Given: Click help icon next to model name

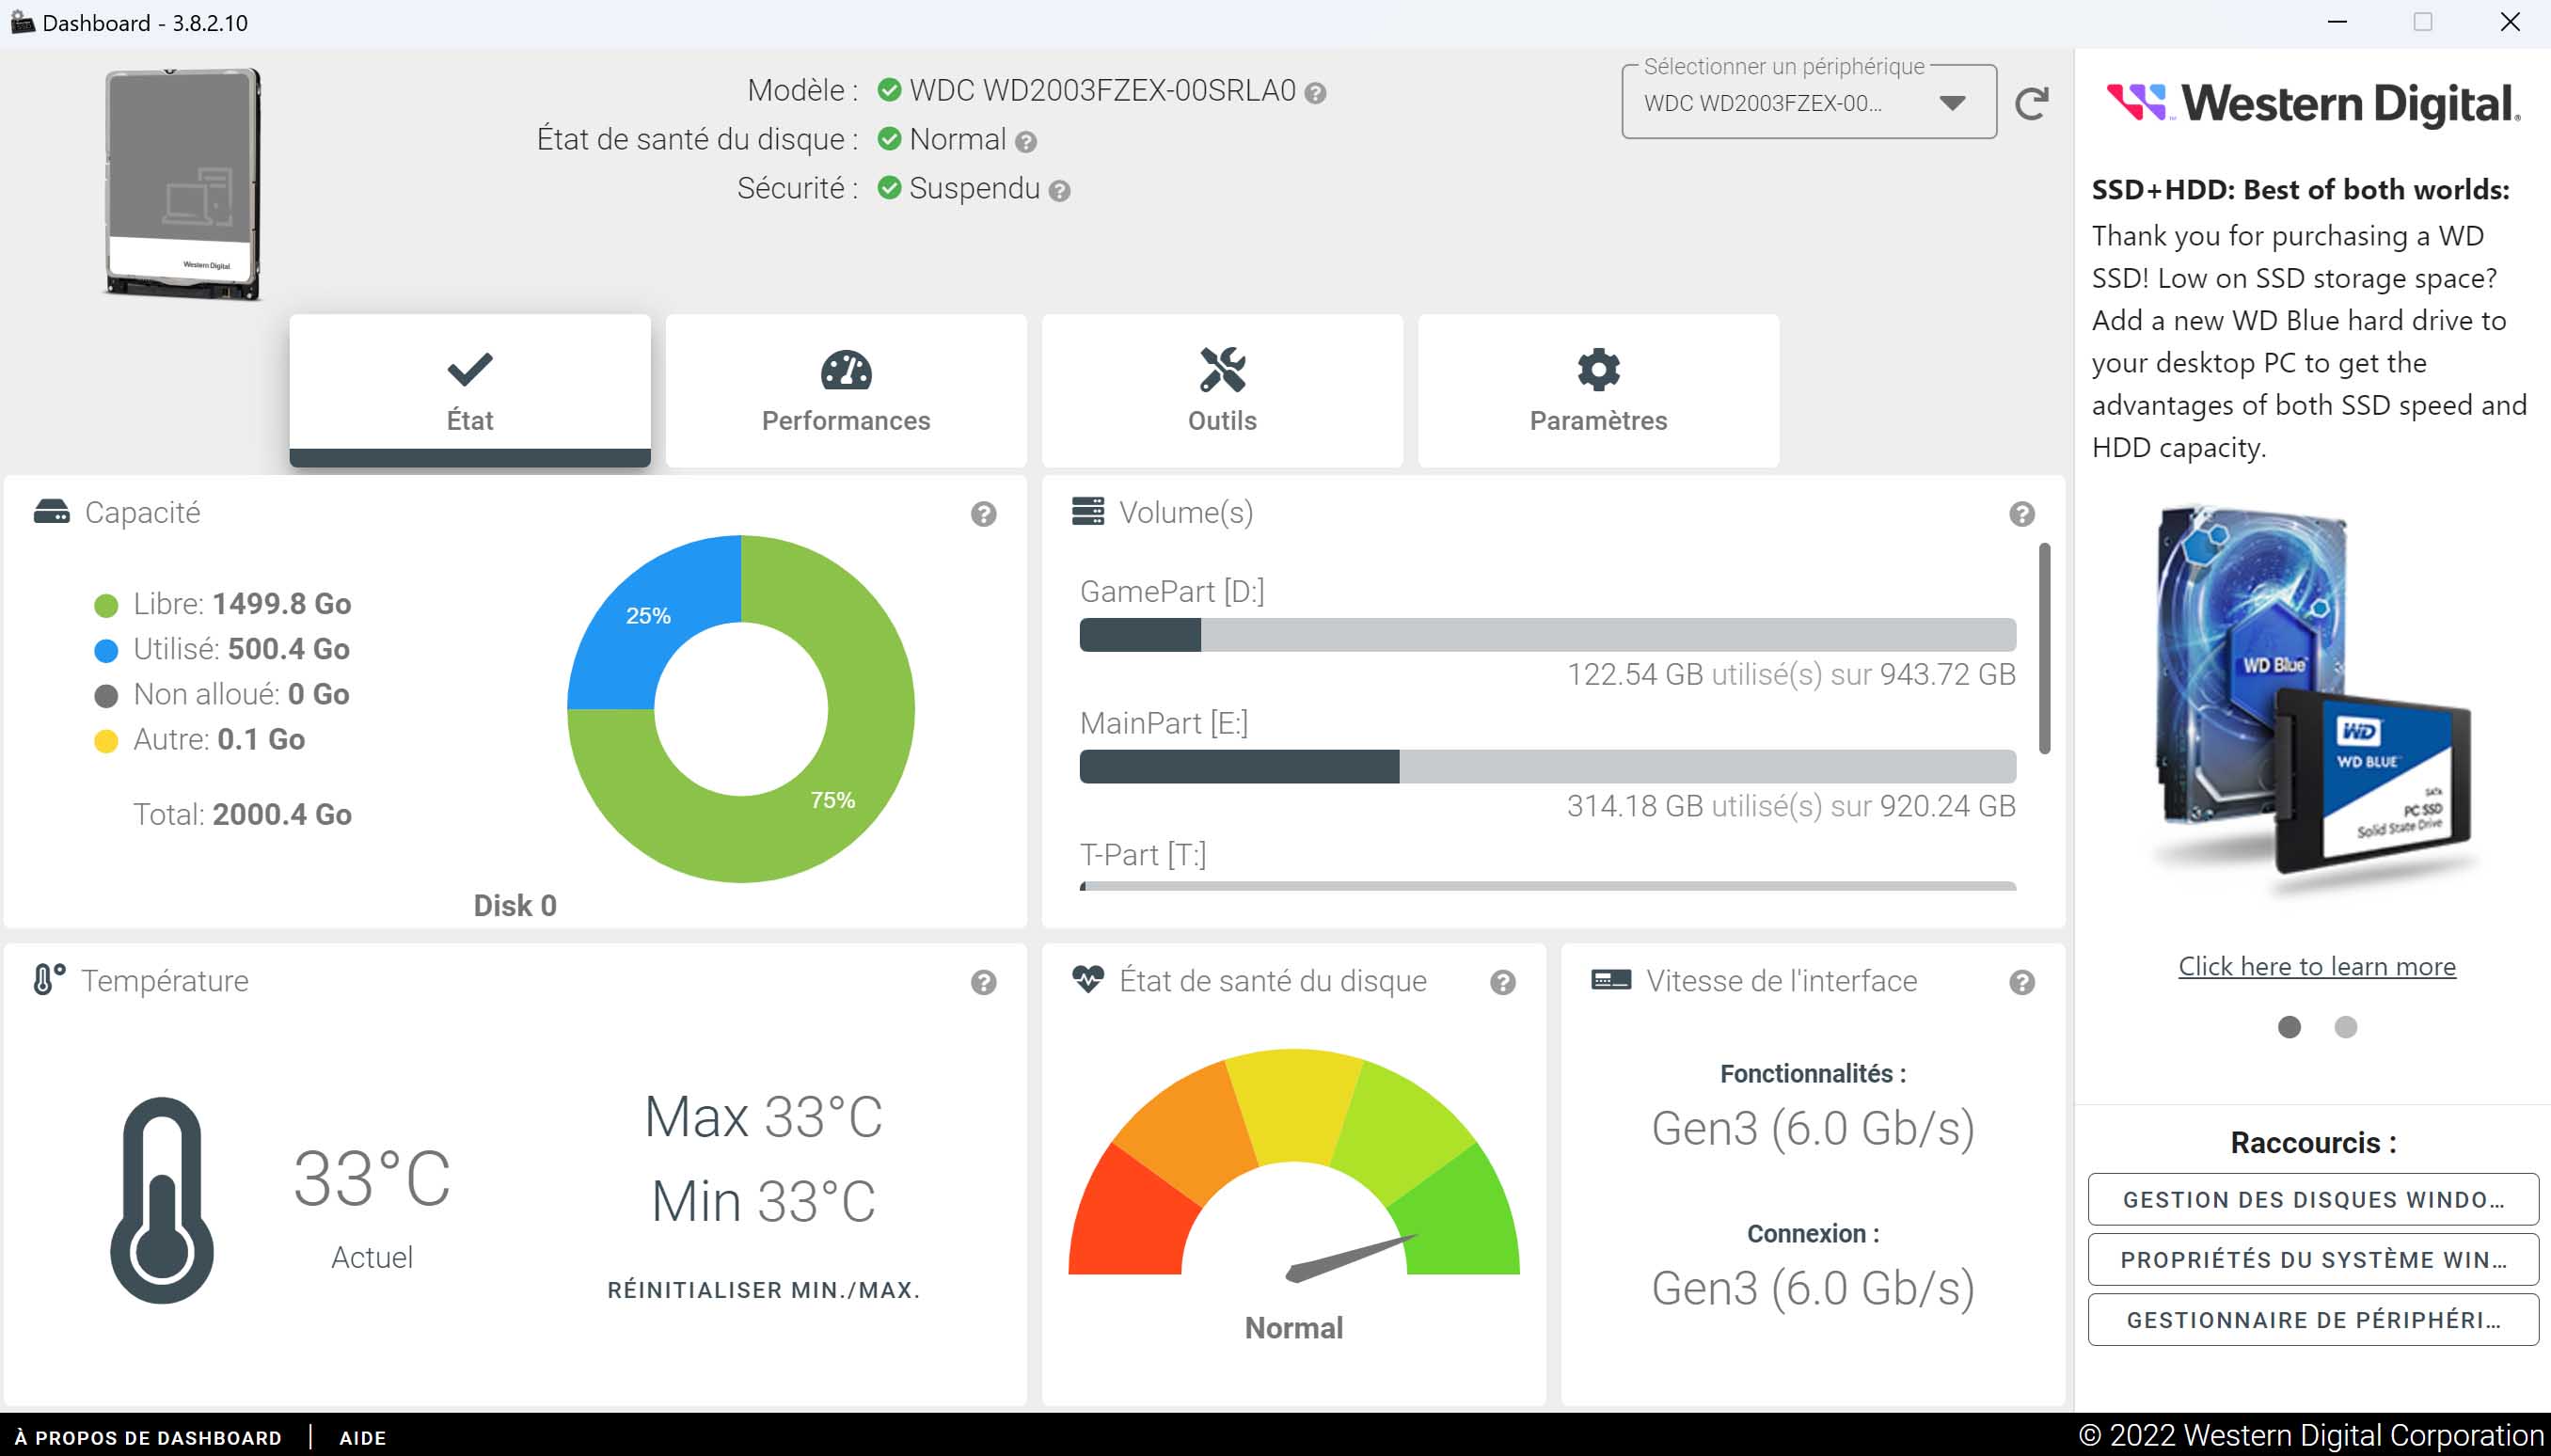Looking at the screenshot, I should coord(1316,93).
